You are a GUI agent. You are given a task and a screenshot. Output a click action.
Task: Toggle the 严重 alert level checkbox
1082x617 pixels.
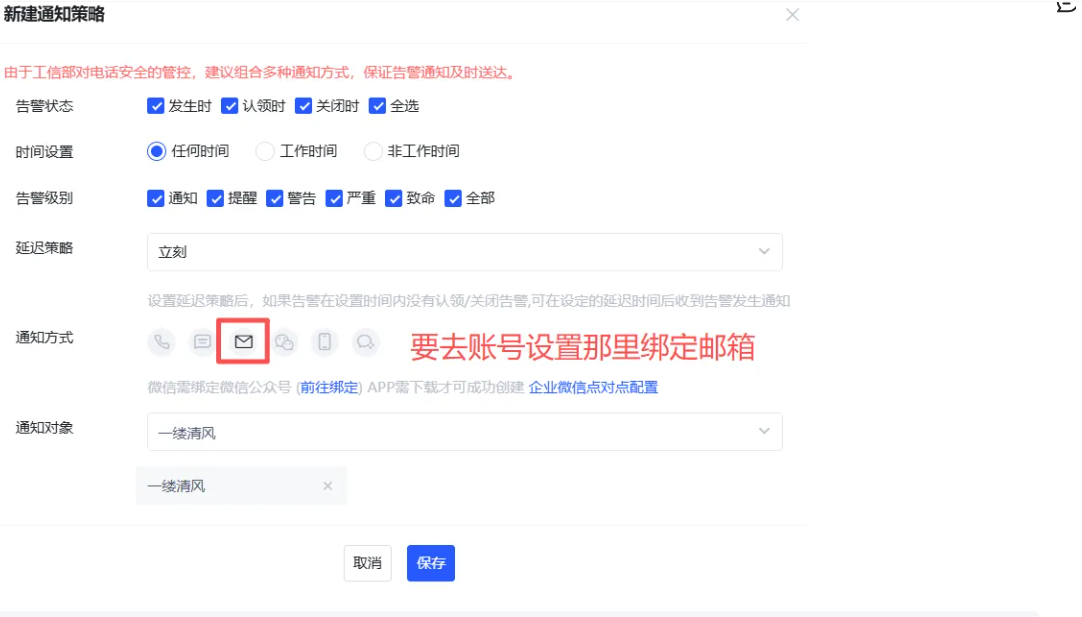tap(334, 198)
